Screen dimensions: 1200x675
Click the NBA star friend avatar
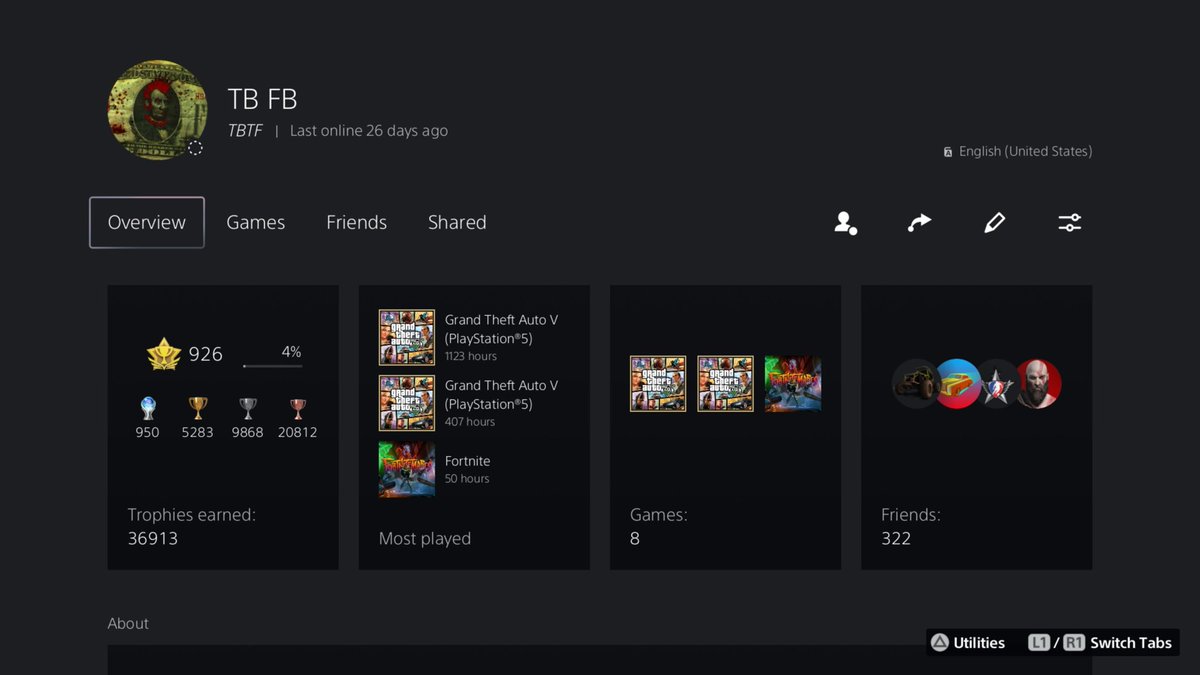coord(998,384)
